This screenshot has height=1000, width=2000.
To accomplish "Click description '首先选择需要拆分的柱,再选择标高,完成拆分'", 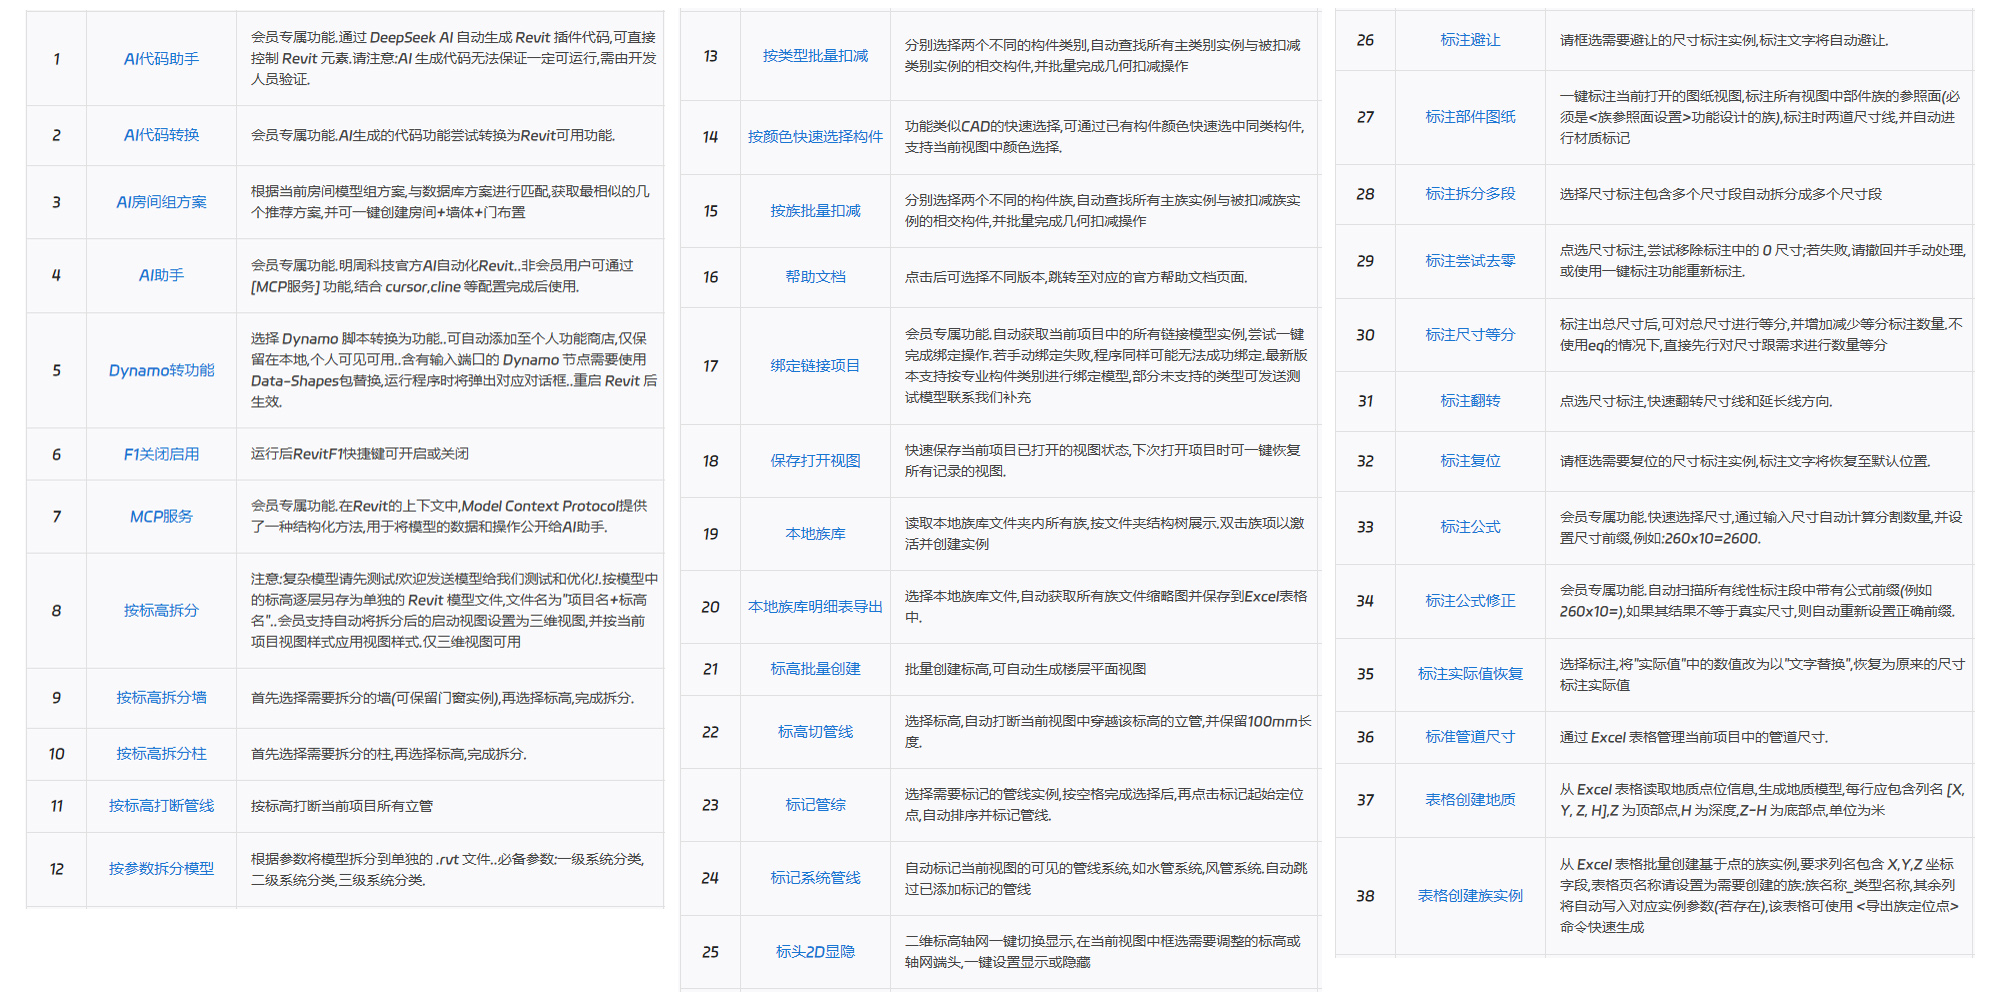I will [x=389, y=753].
